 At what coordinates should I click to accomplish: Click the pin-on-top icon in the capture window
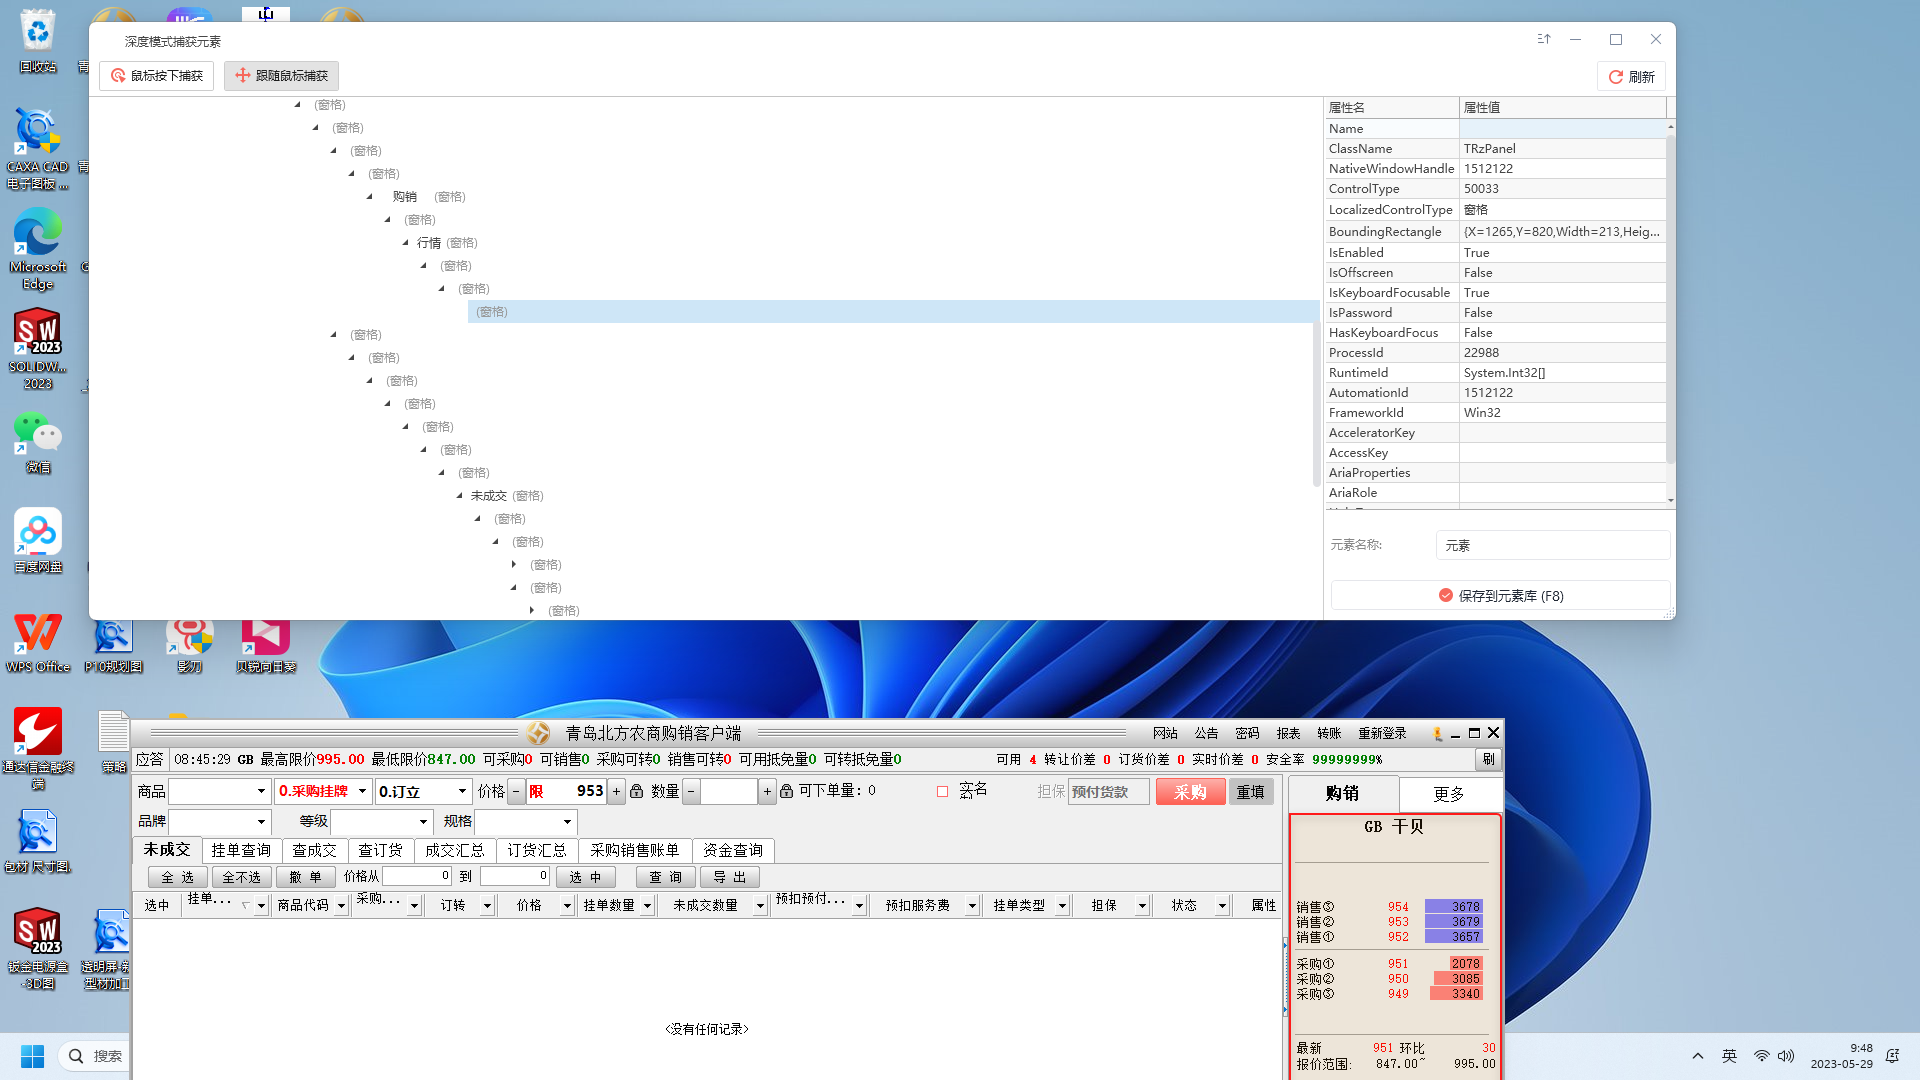point(1544,39)
